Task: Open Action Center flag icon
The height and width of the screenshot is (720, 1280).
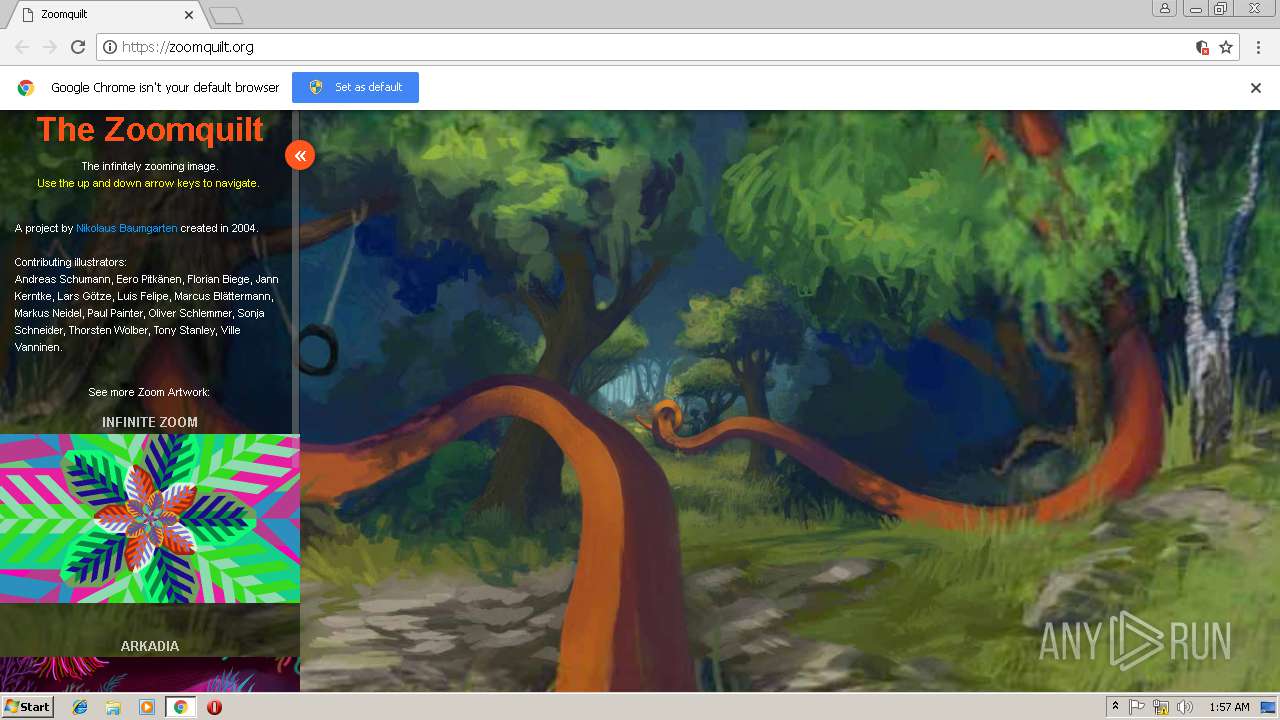Action: pos(1137,707)
